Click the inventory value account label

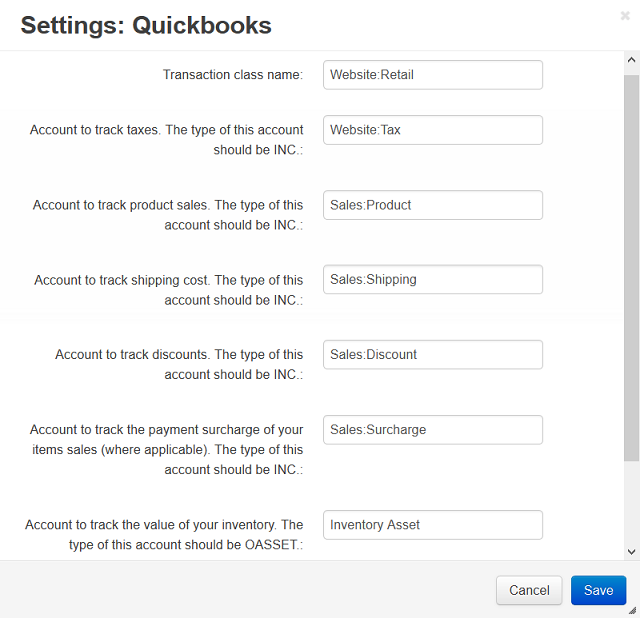[164, 534]
